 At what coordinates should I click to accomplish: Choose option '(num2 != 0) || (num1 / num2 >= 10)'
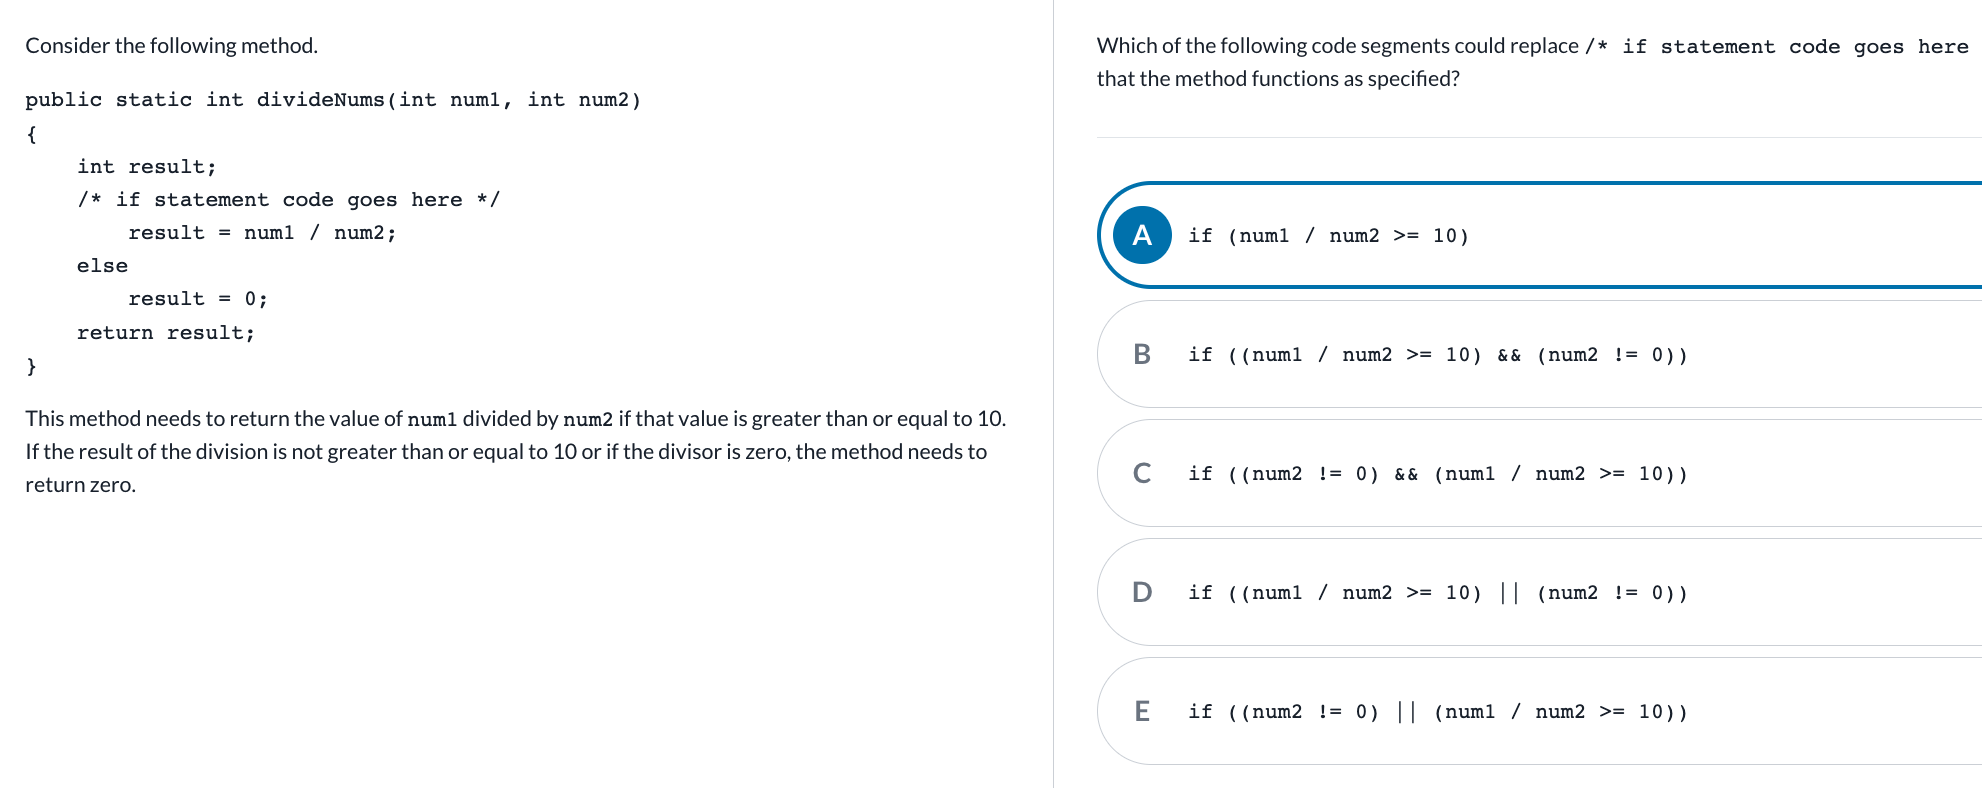tap(1438, 712)
